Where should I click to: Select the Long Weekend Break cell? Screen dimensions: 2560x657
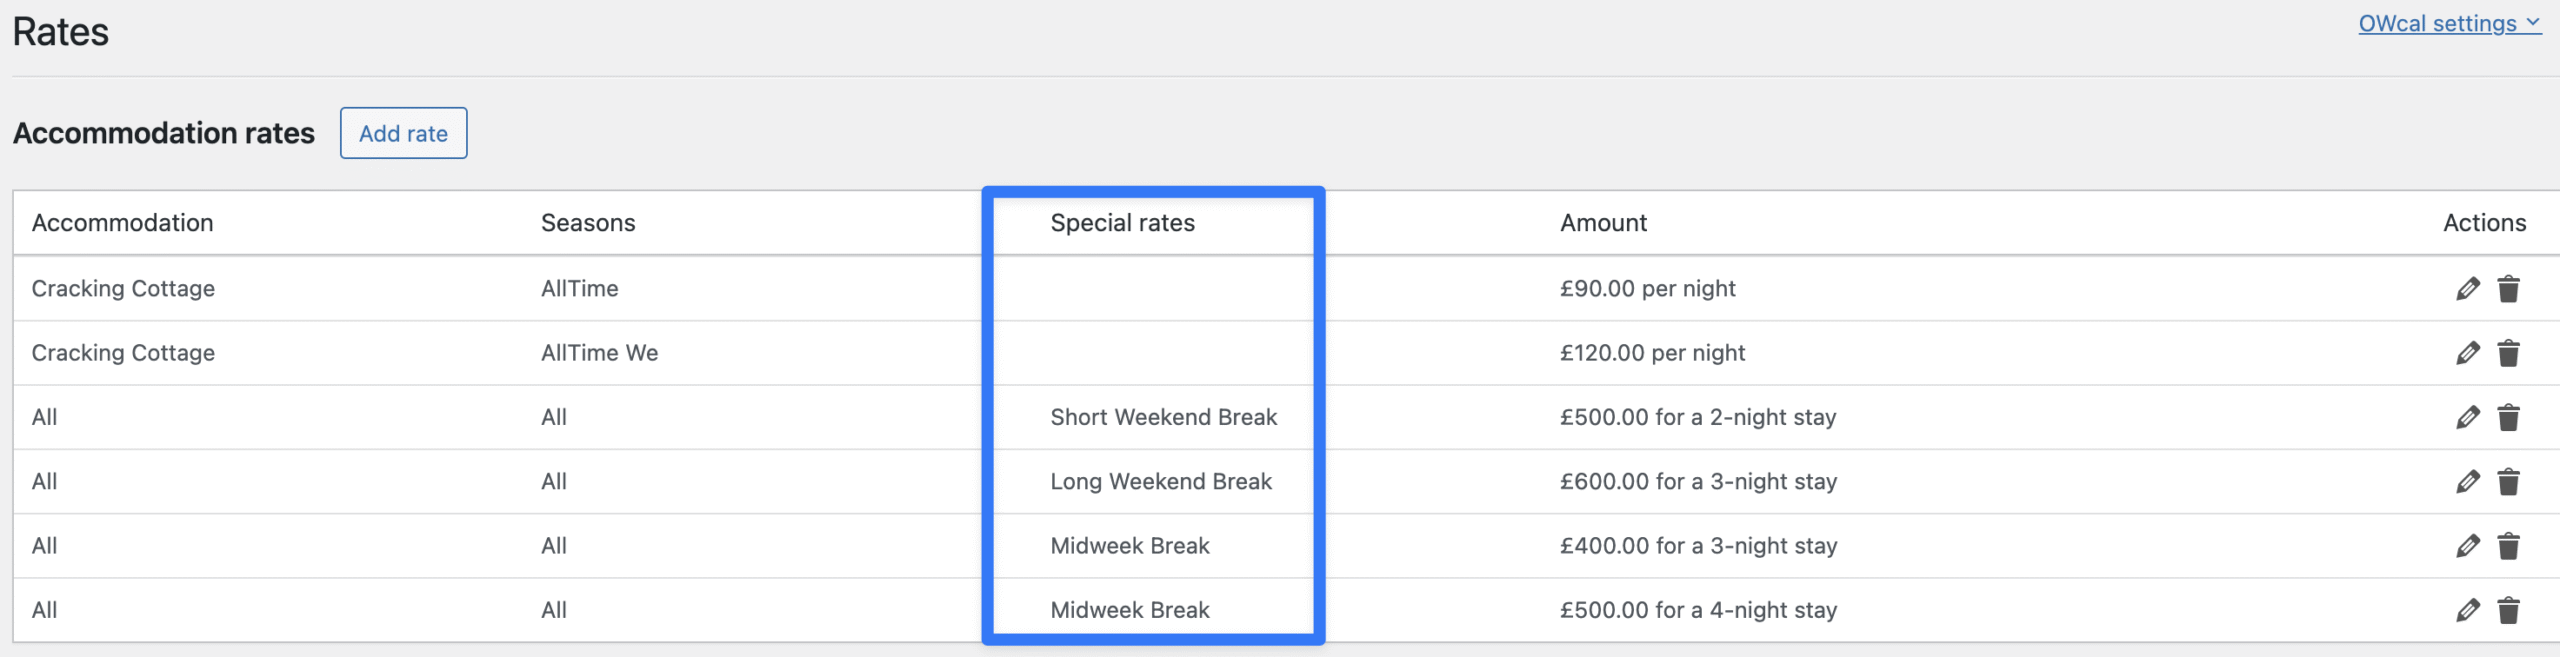pyautogui.click(x=1160, y=482)
